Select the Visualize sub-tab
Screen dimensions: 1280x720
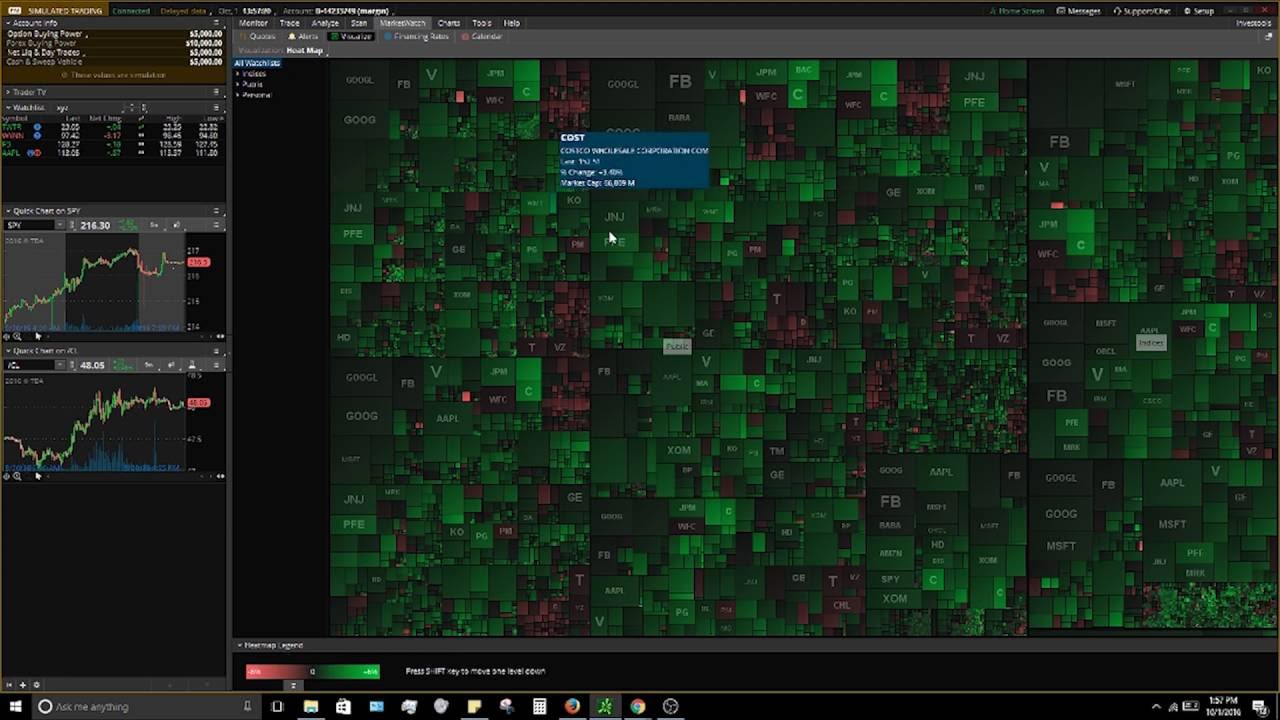(351, 36)
